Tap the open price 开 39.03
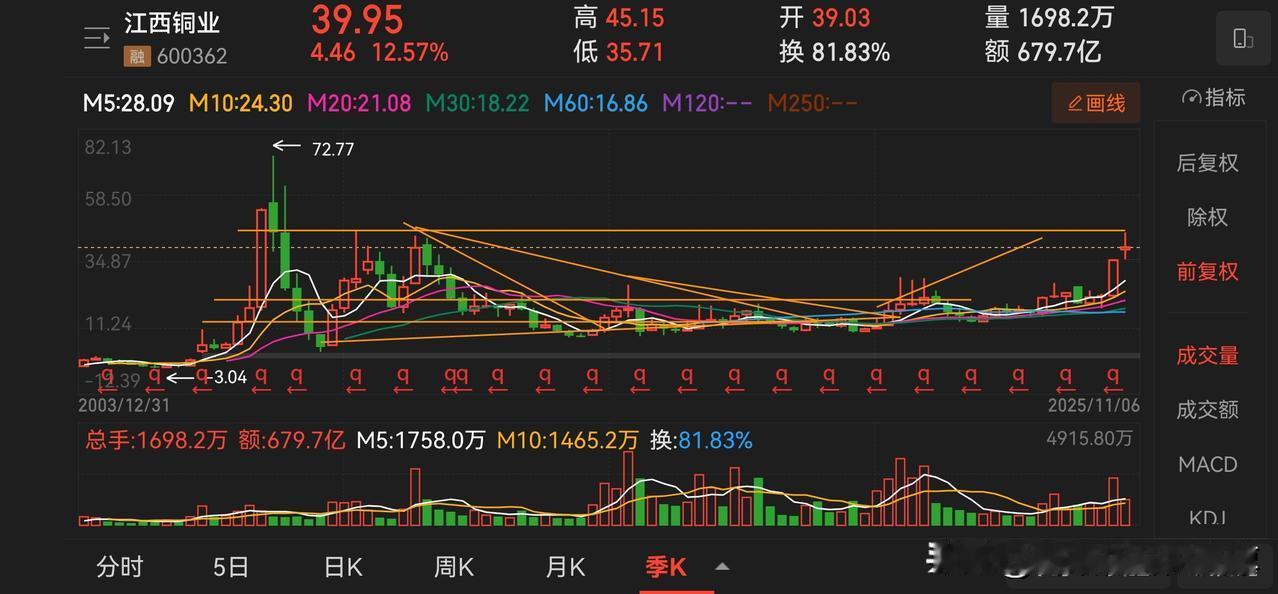 [825, 17]
